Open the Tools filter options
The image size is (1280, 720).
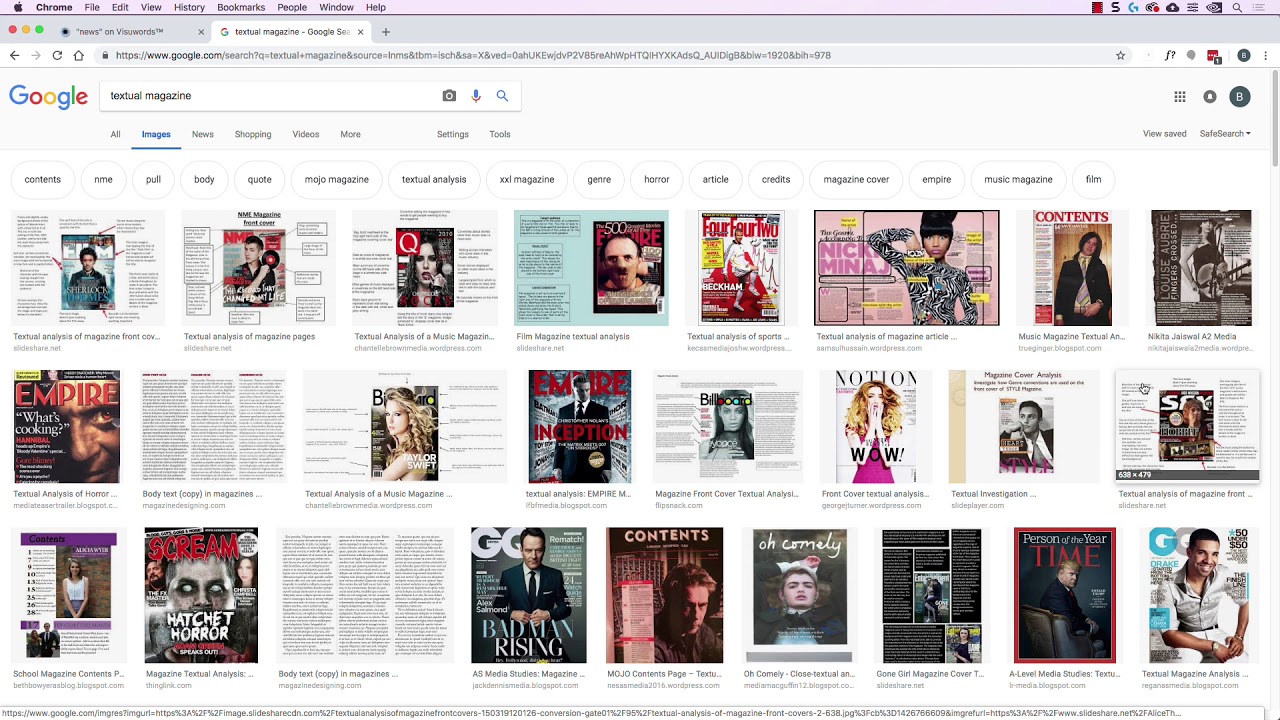tap(500, 134)
